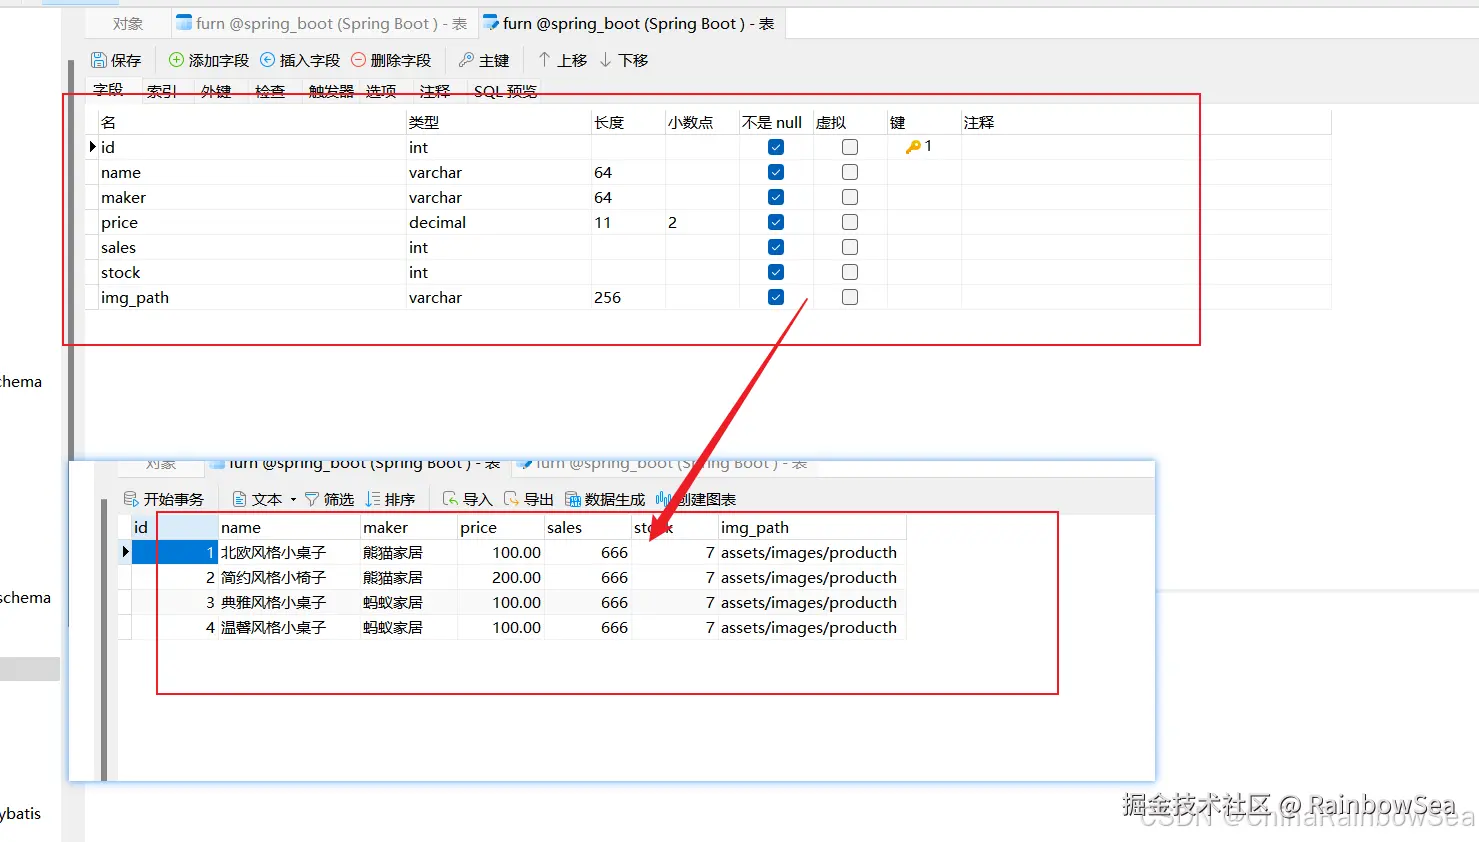Viewport: 1479px width, 842px height.
Task: Click the primary key icon in the id row
Action: point(913,147)
